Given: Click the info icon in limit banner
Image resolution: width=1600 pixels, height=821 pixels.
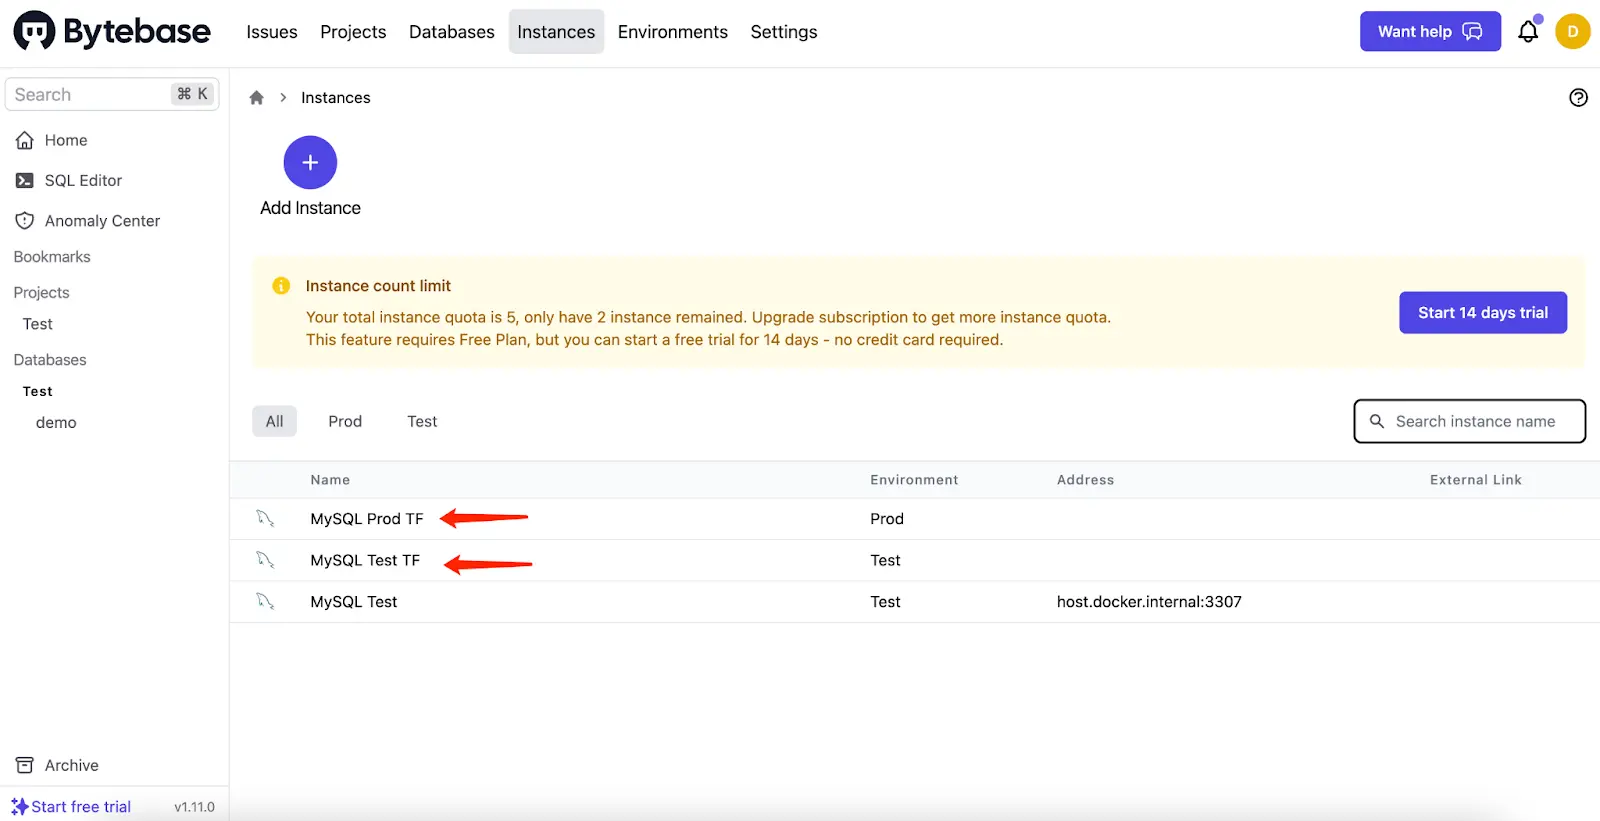Looking at the screenshot, I should click(x=281, y=286).
